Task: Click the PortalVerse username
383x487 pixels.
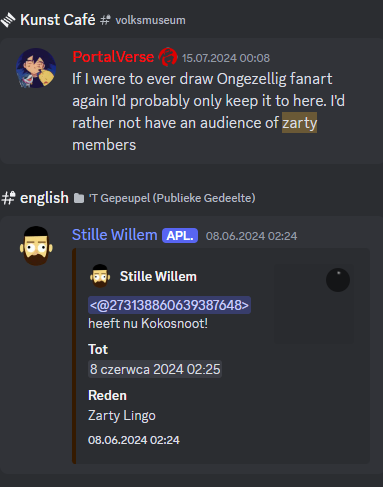Action: pos(113,57)
